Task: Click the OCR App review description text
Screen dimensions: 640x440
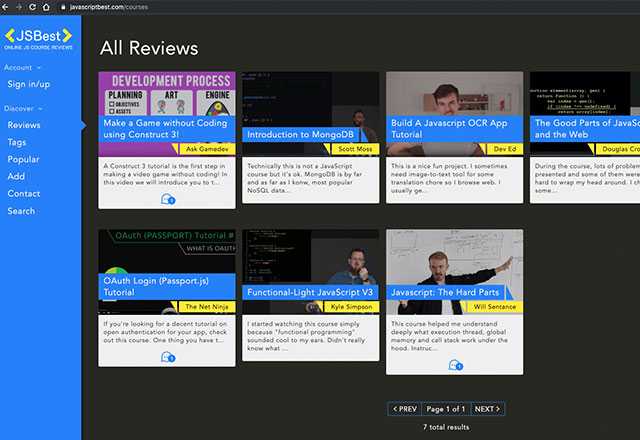Action: [449, 178]
